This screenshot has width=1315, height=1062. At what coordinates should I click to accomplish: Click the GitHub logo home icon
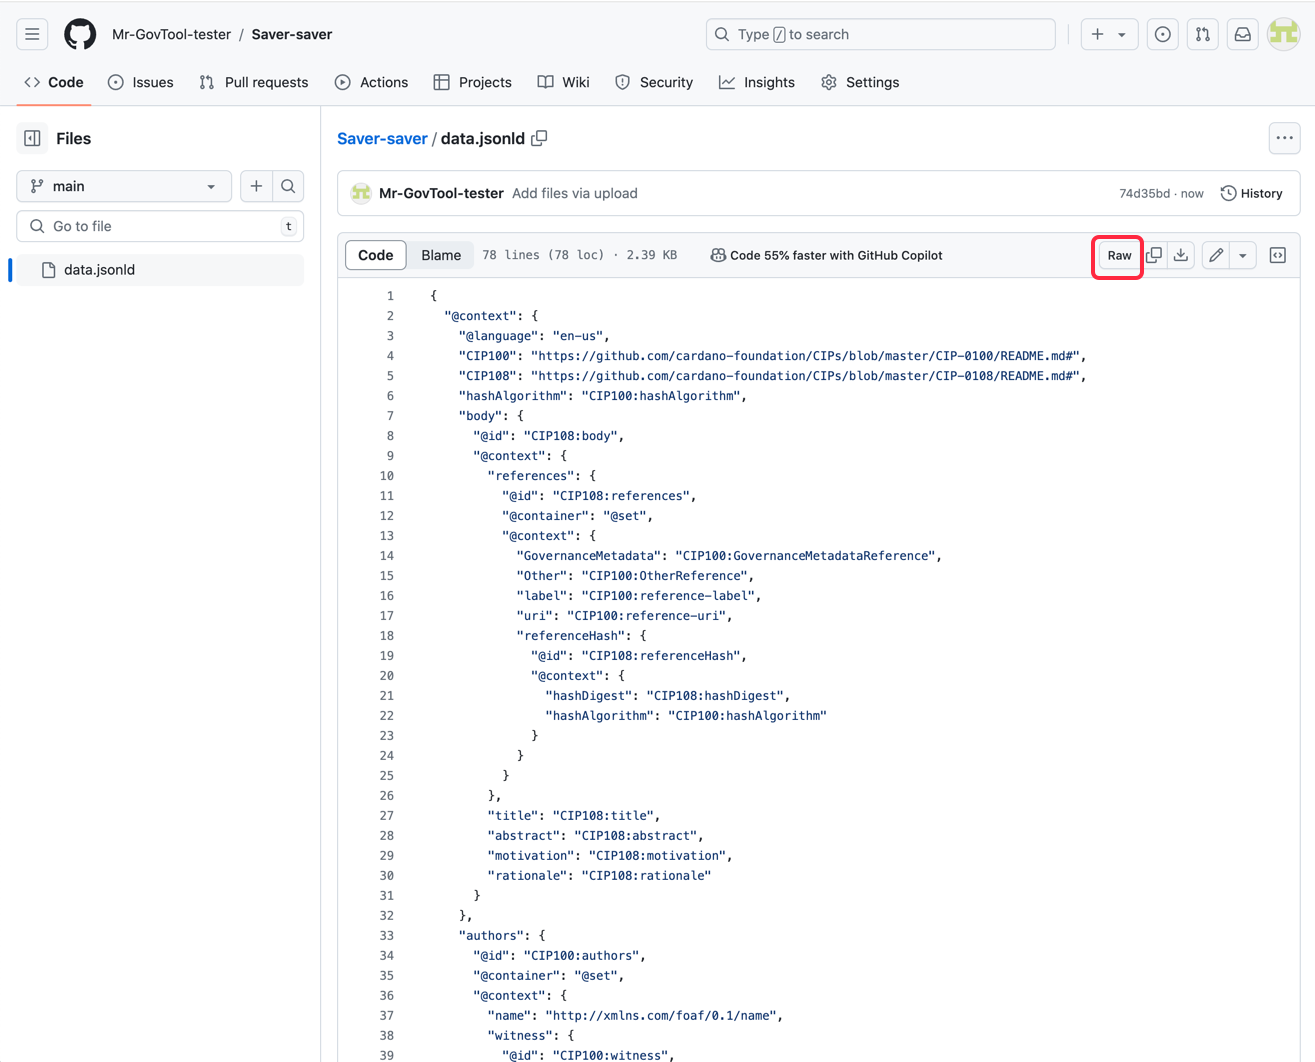pos(80,34)
